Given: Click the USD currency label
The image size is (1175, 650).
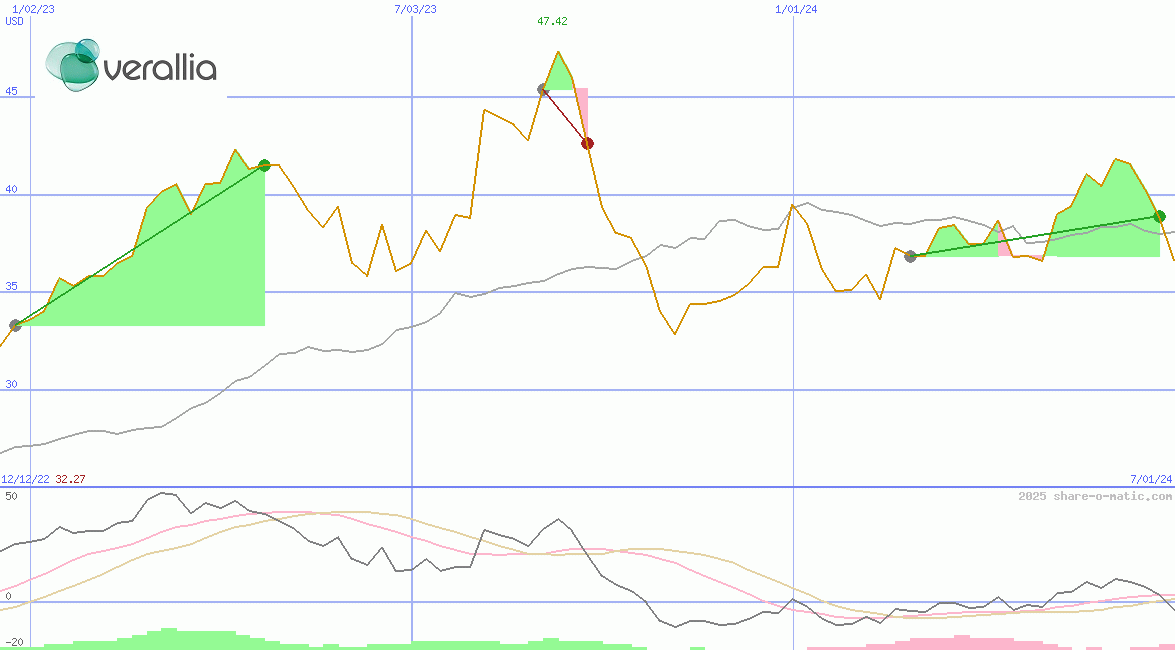Looking at the screenshot, I should pyautogui.click(x=14, y=21).
